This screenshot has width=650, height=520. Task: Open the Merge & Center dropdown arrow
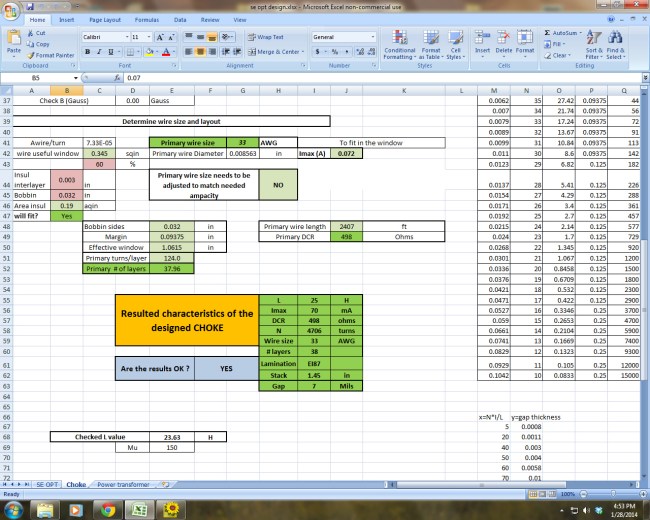pyautogui.click(x=304, y=51)
